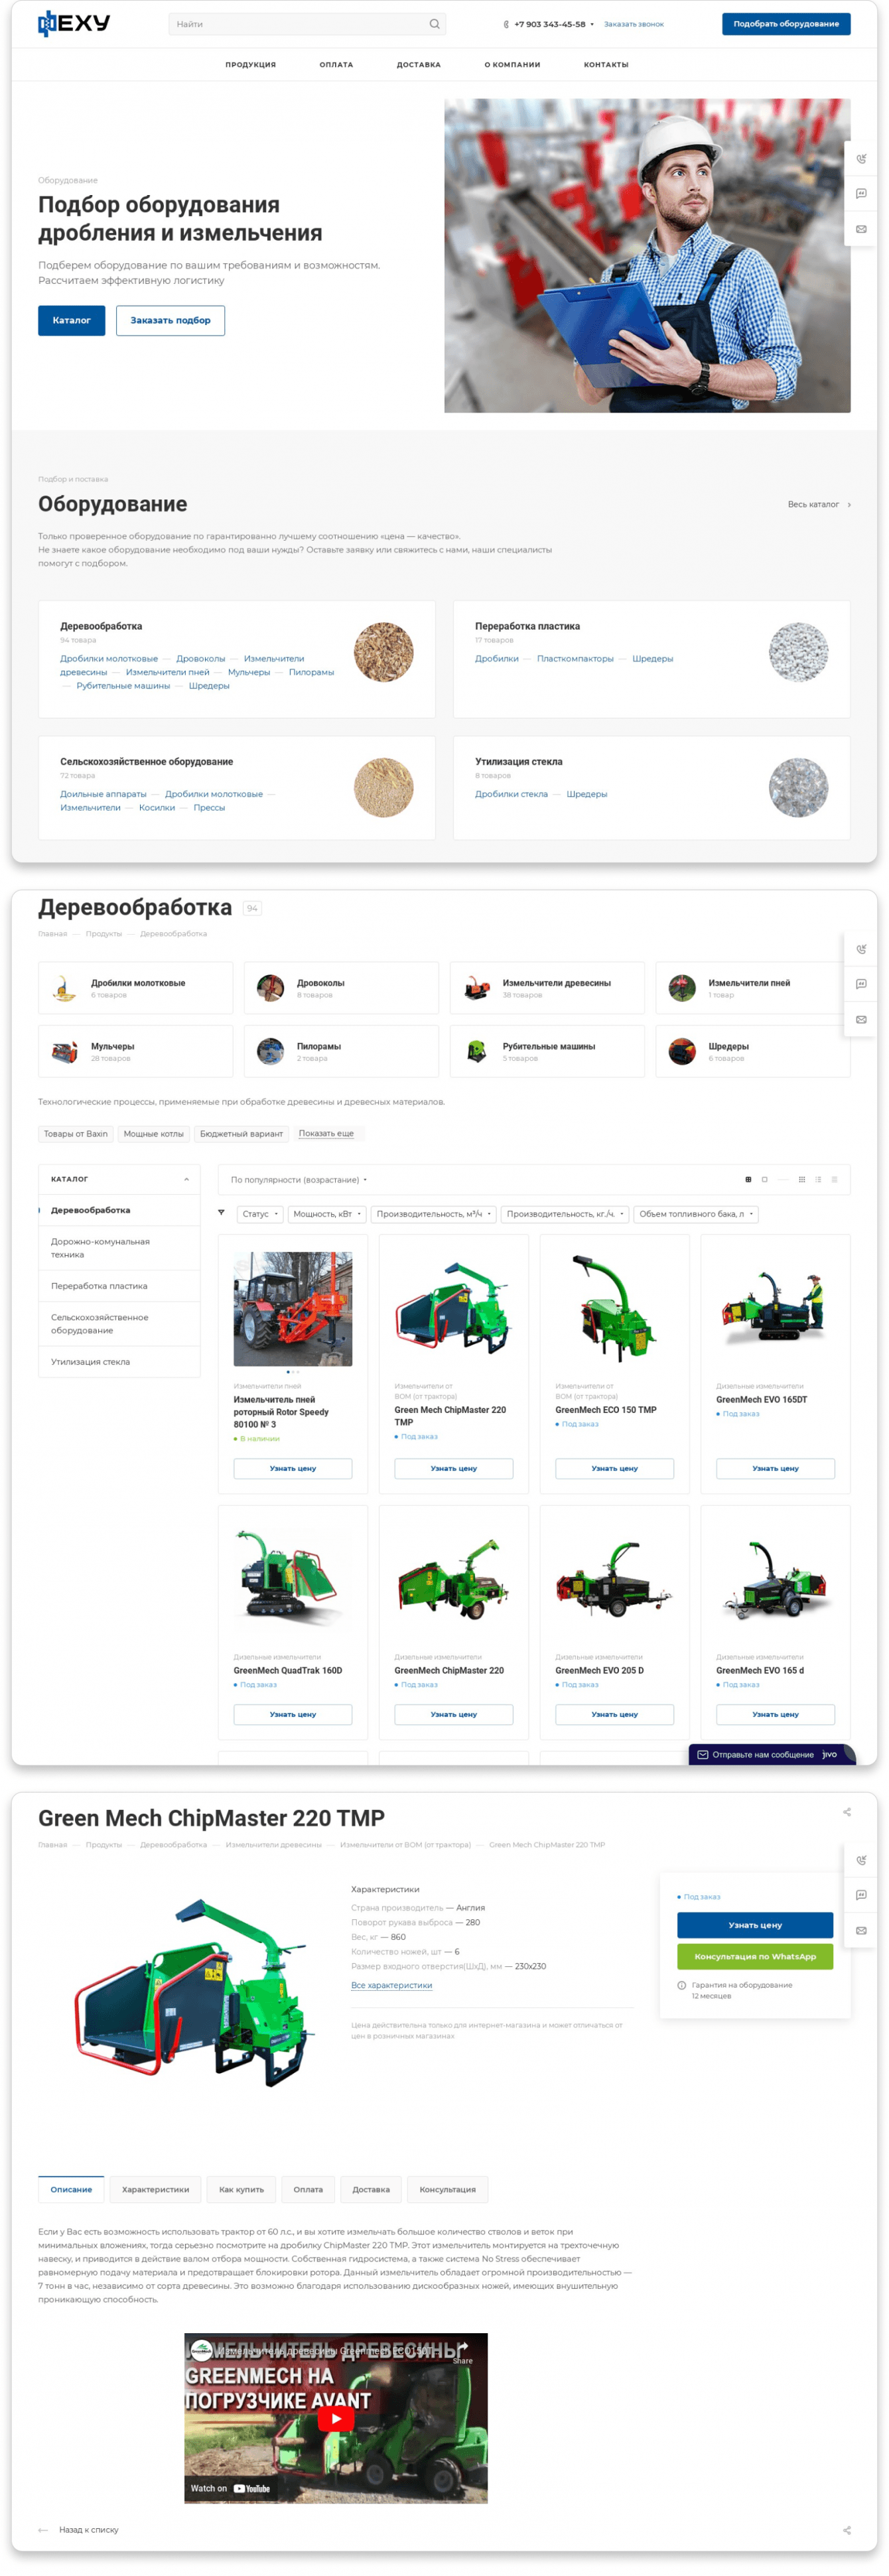Select Переработка пластика in the catalog sidebar
The width and height of the screenshot is (889, 2576).
pos(99,1286)
